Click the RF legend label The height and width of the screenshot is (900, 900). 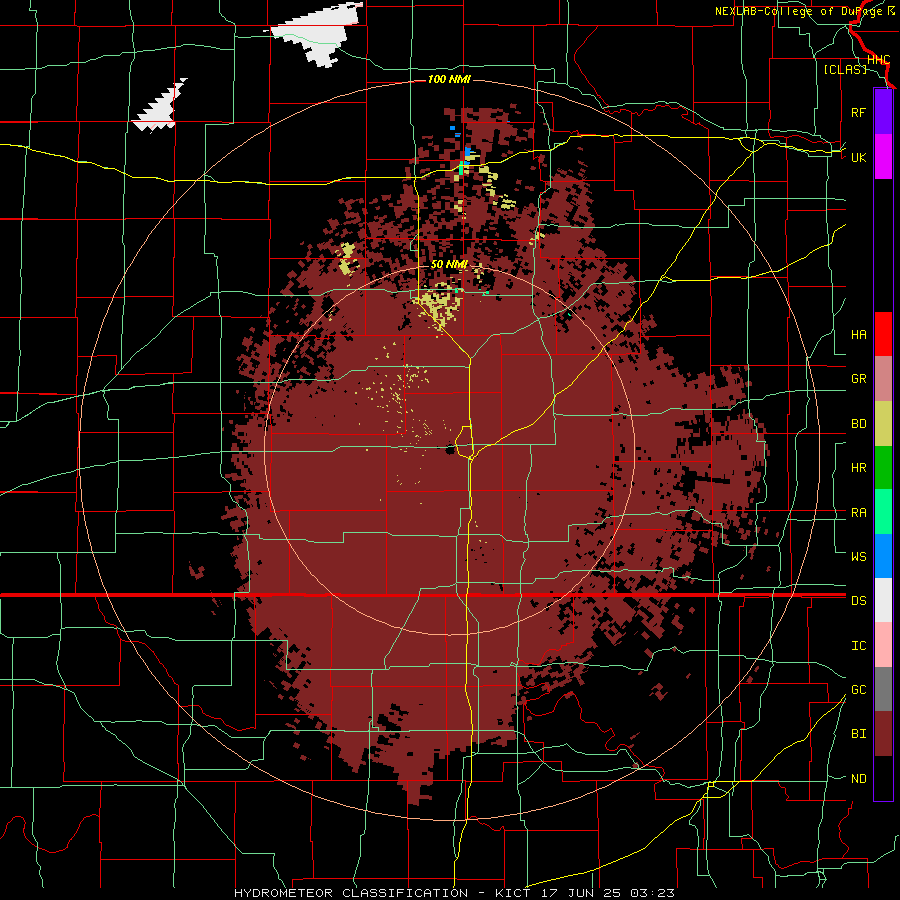[858, 112]
